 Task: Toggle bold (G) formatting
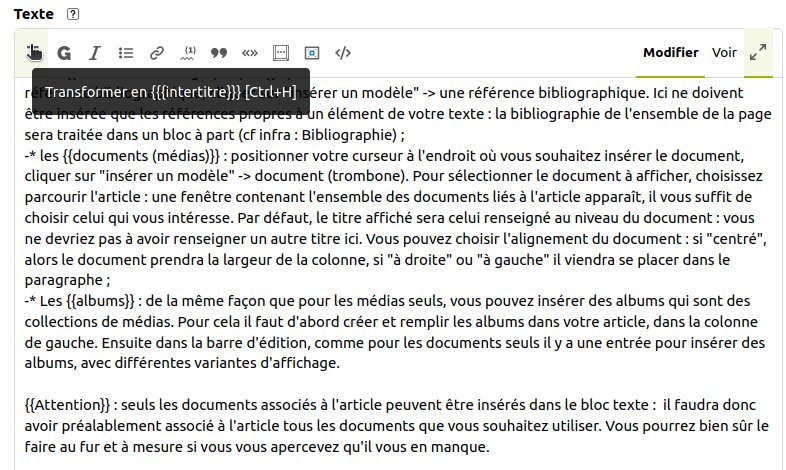tap(64, 53)
